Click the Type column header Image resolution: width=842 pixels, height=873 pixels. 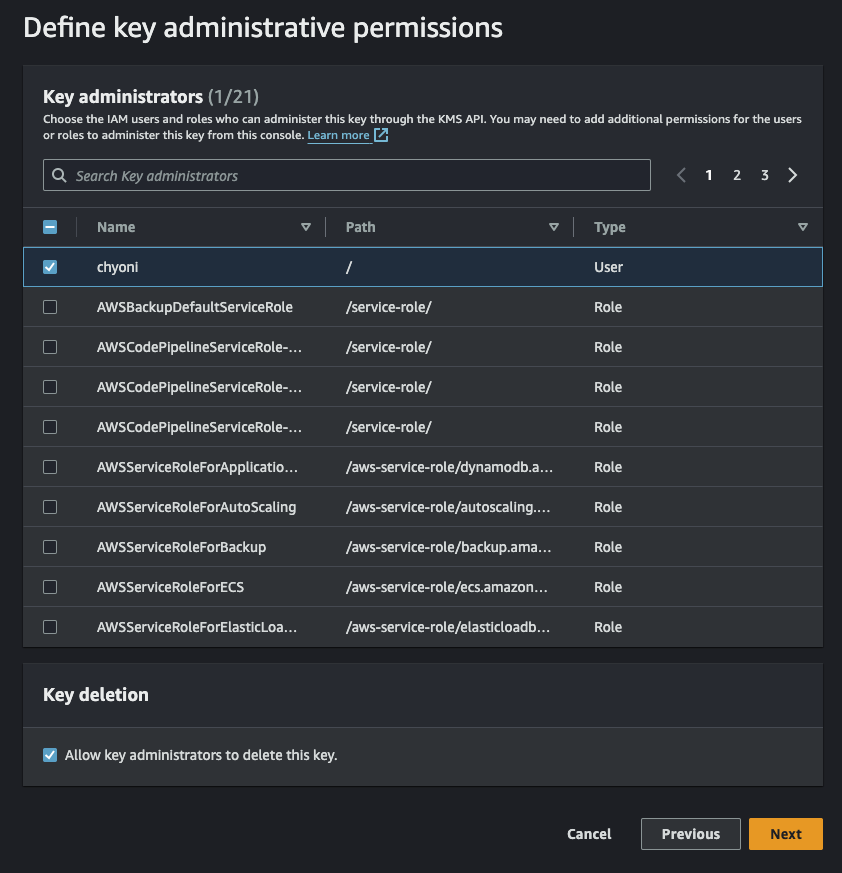click(x=610, y=227)
